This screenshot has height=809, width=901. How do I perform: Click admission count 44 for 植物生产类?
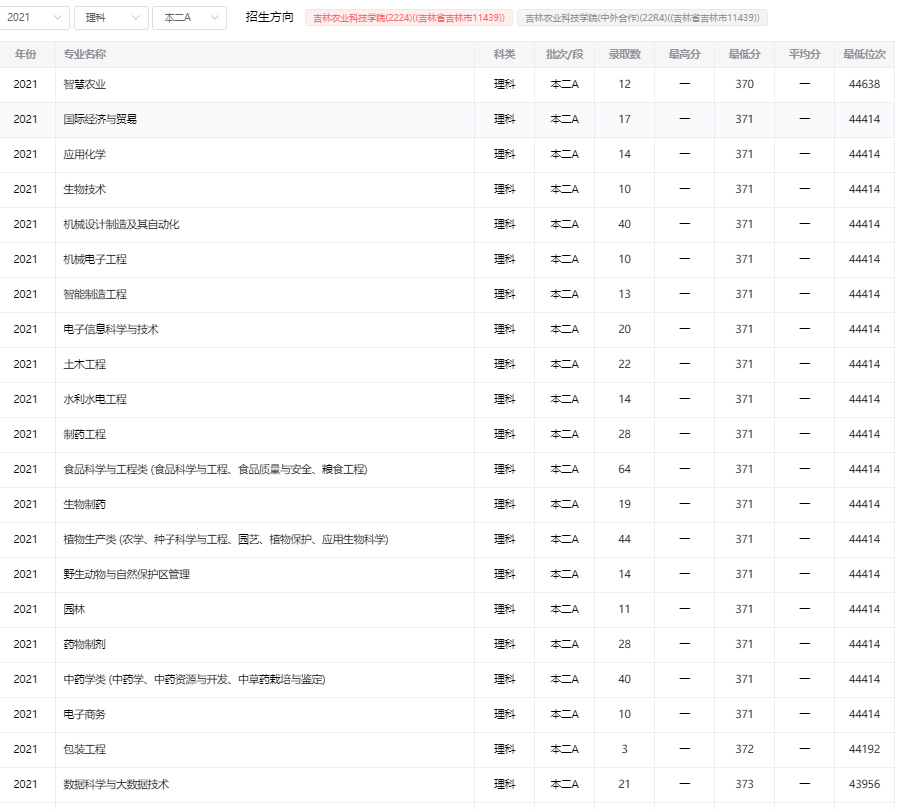pyautogui.click(x=625, y=540)
